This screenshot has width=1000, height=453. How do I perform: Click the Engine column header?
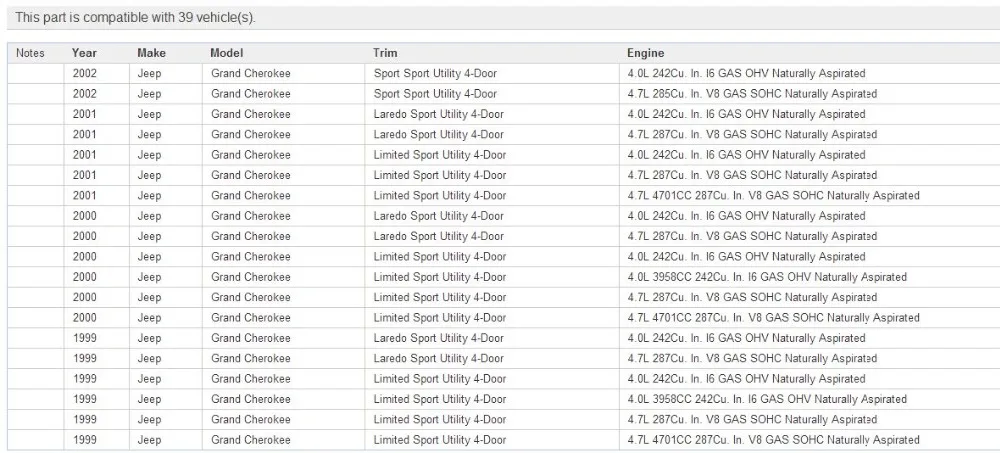tap(645, 53)
